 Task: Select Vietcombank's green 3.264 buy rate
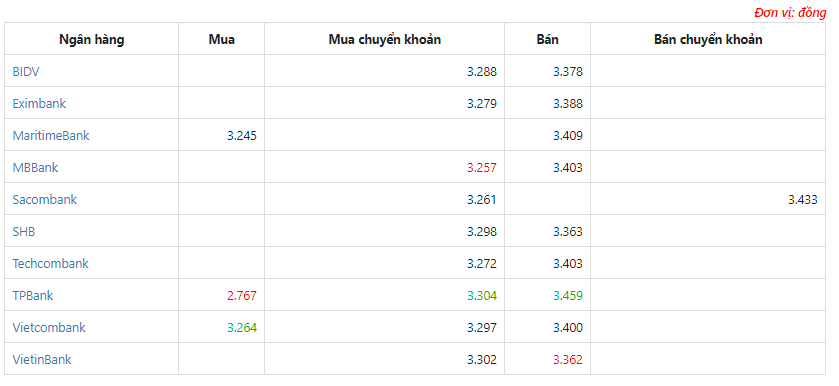point(242,328)
